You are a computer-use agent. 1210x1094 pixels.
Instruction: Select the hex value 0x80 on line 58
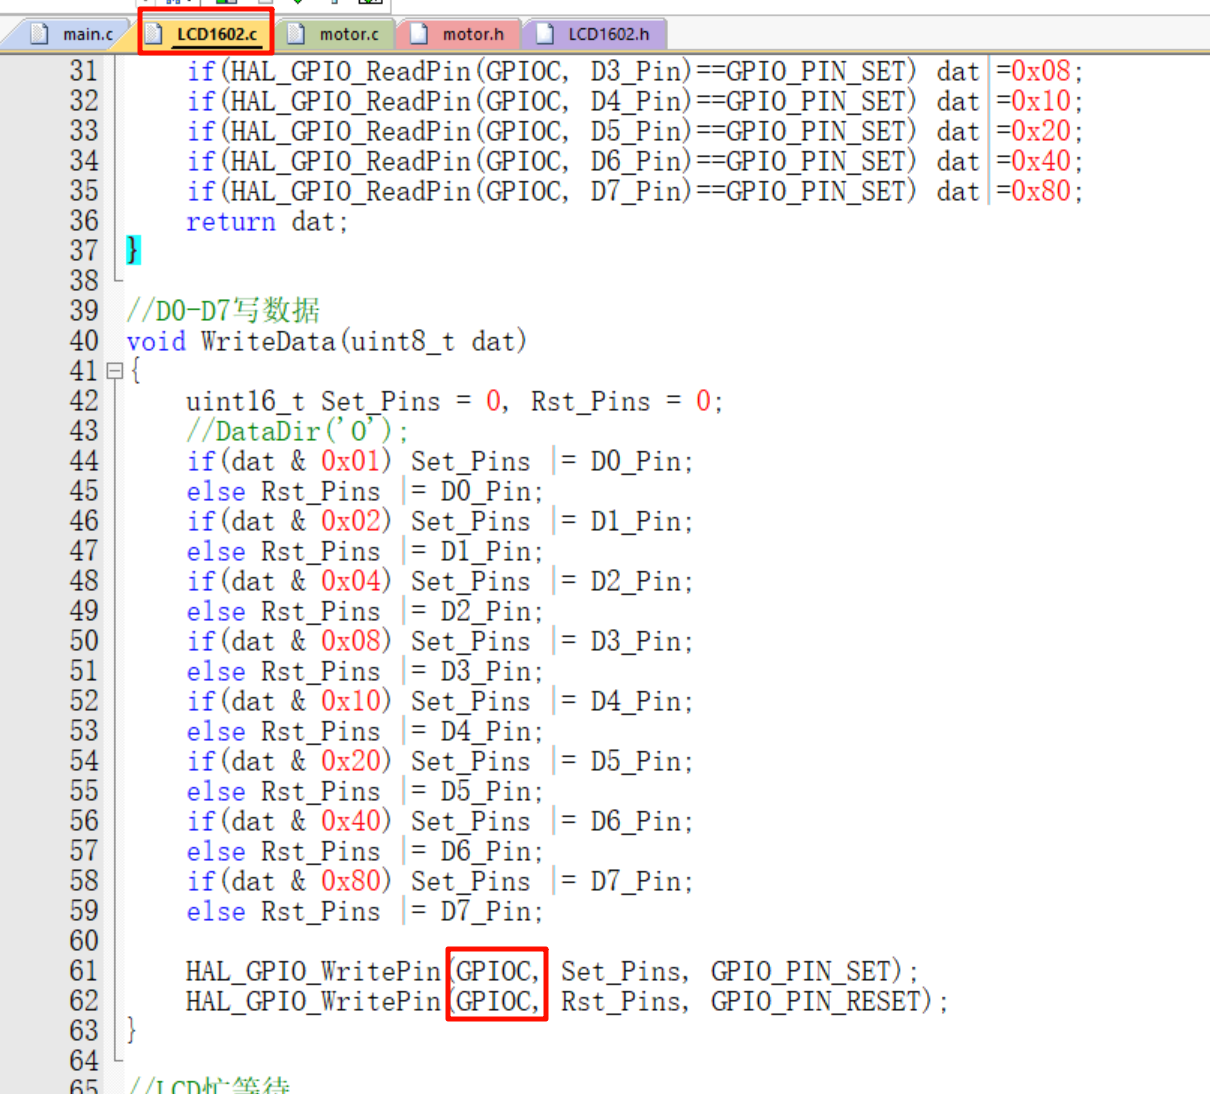[x=352, y=881]
